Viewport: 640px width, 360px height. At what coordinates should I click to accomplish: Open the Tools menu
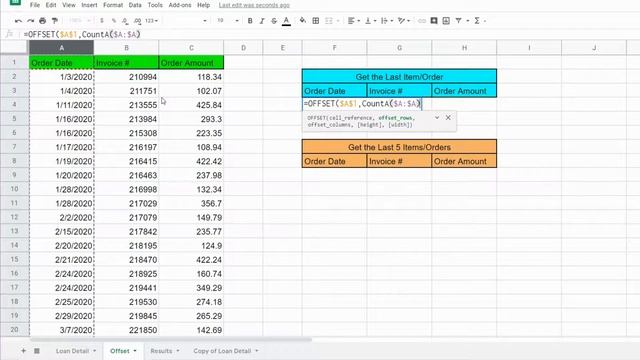155,5
